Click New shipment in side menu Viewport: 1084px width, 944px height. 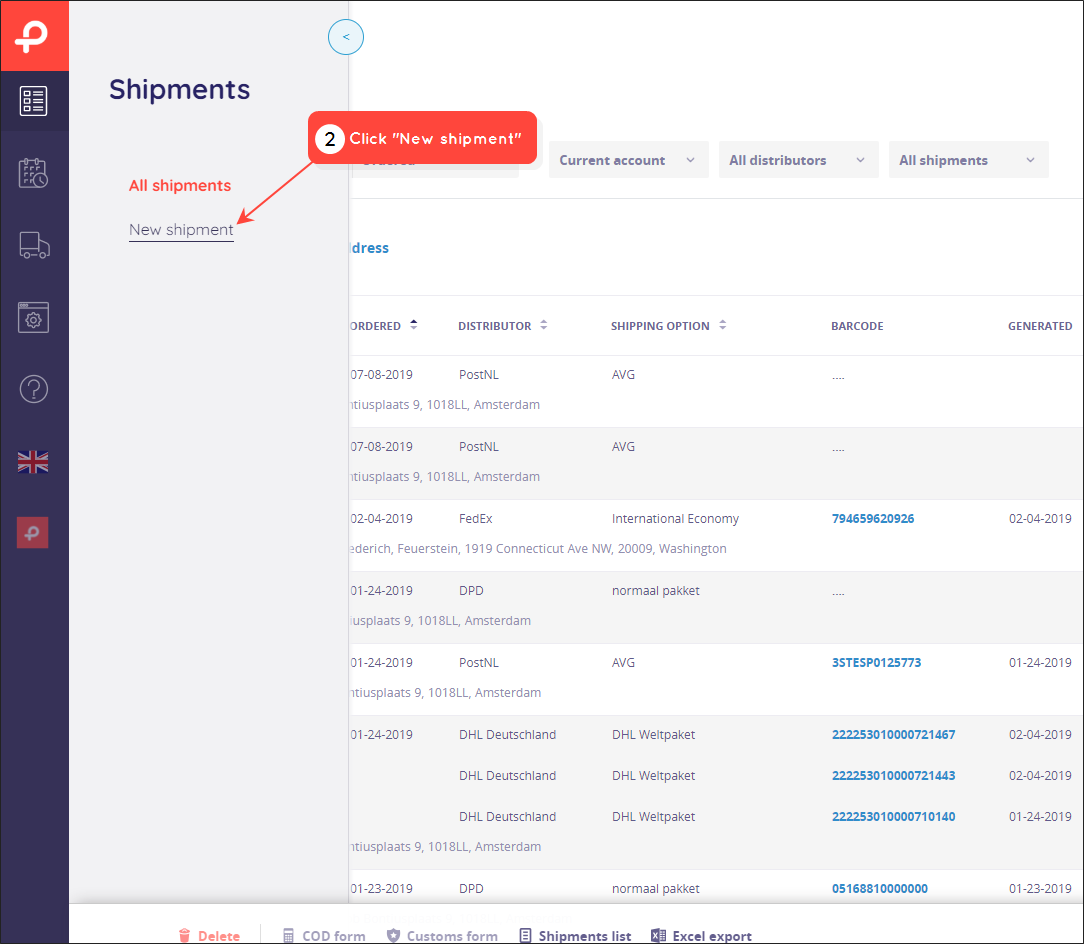coord(181,230)
